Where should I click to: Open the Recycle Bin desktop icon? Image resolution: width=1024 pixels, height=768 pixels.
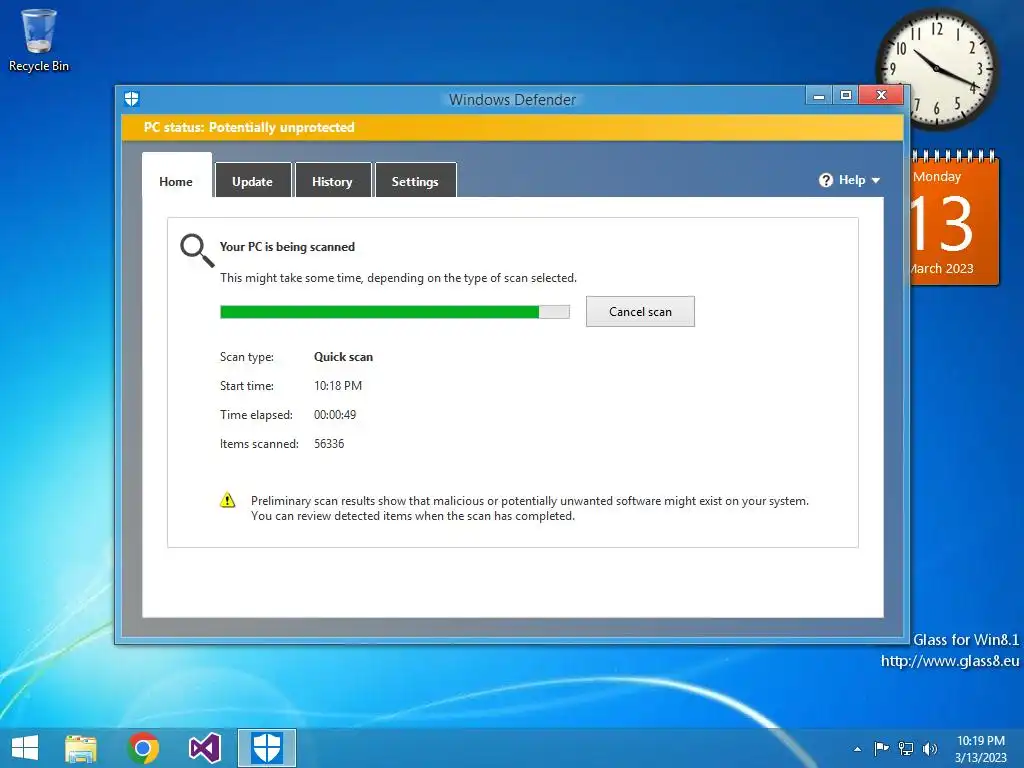(39, 40)
